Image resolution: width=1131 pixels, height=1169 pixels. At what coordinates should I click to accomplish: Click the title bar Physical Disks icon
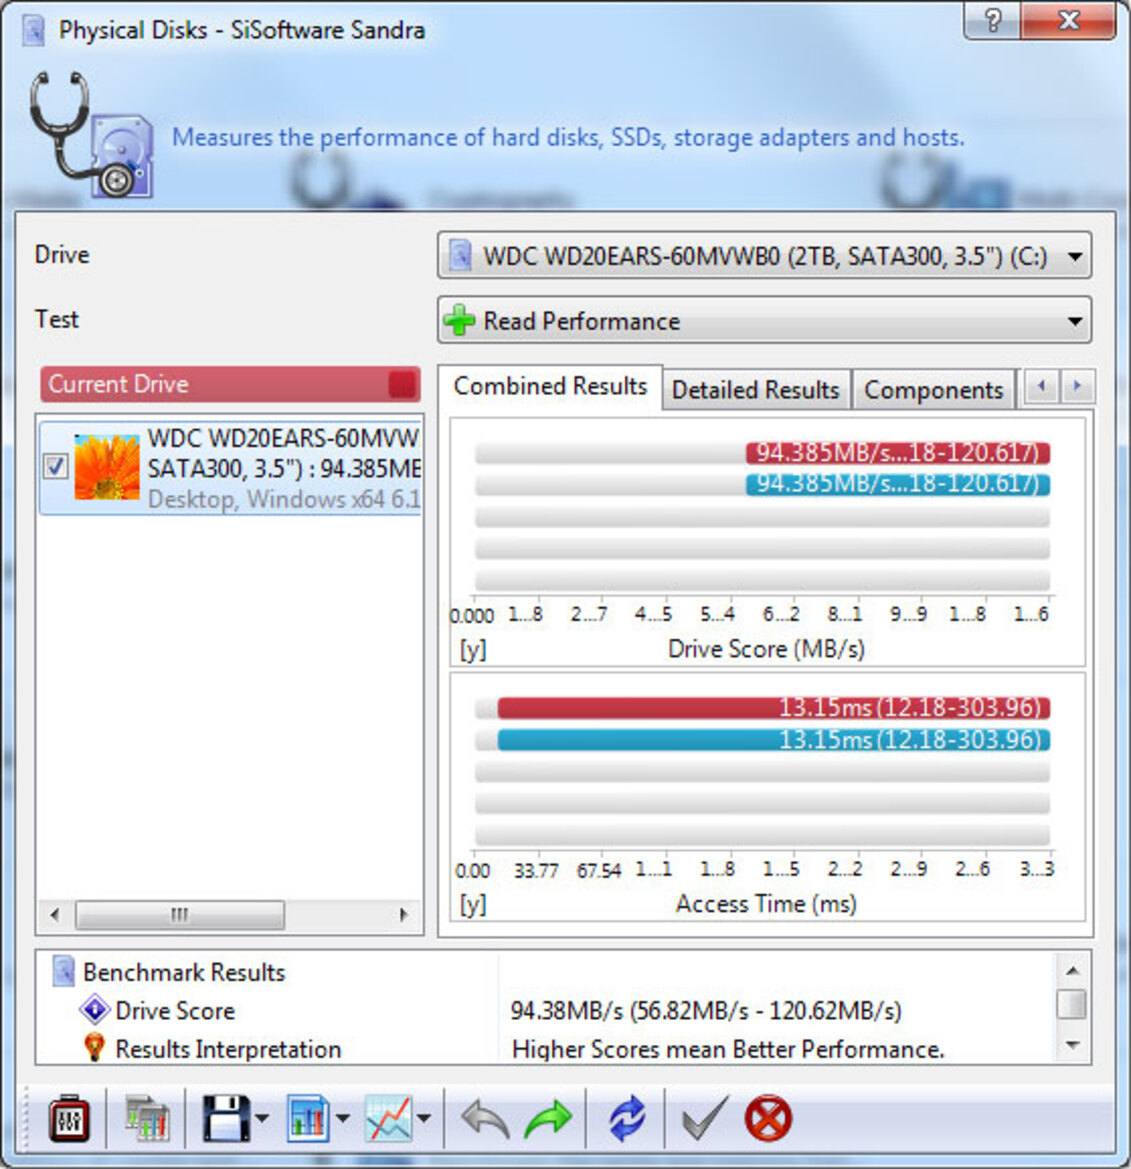point(33,31)
